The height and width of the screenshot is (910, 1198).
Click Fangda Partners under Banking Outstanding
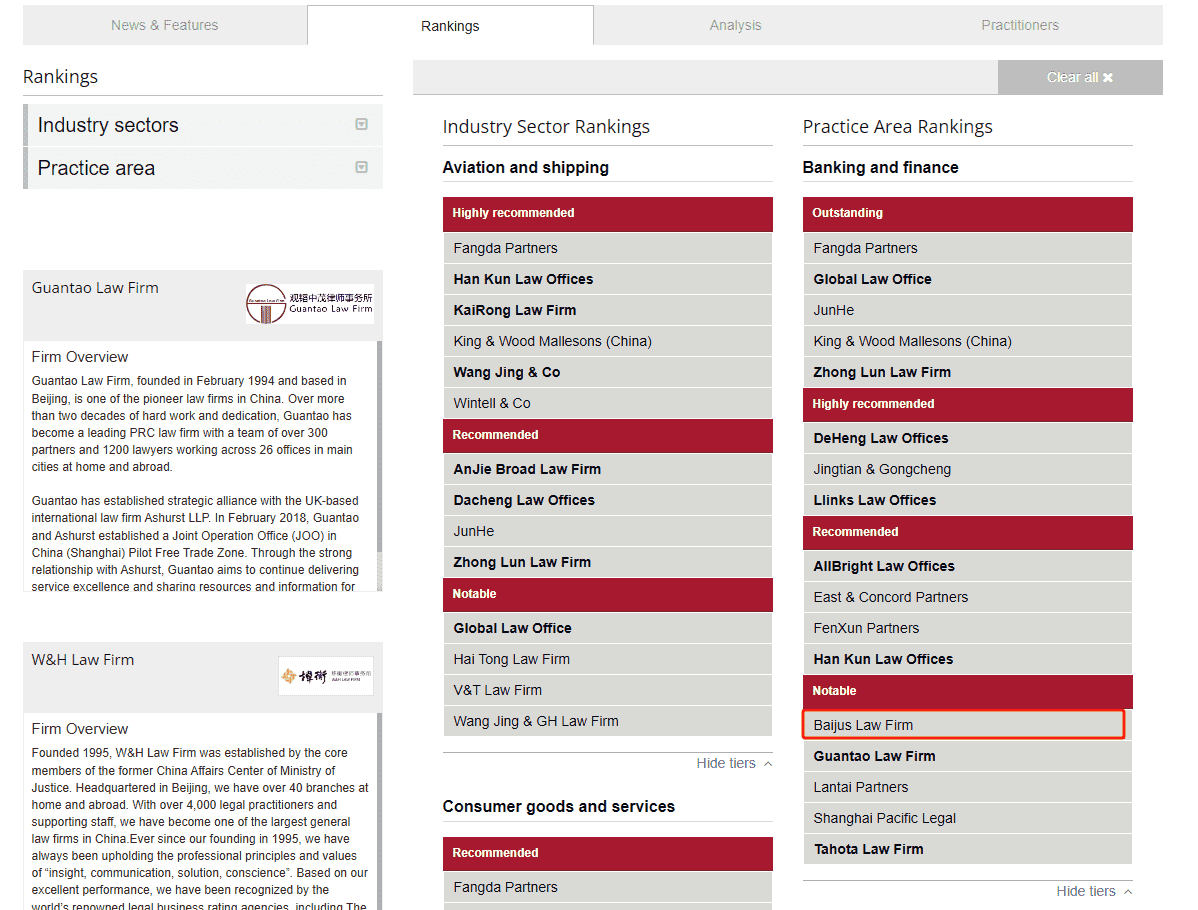coord(967,248)
